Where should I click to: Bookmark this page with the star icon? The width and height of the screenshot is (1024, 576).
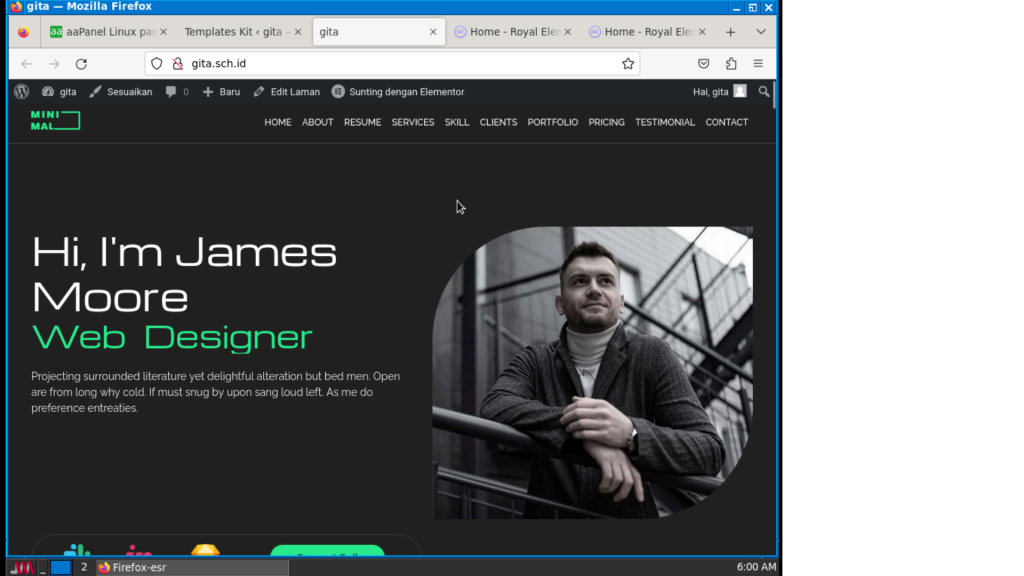628,64
